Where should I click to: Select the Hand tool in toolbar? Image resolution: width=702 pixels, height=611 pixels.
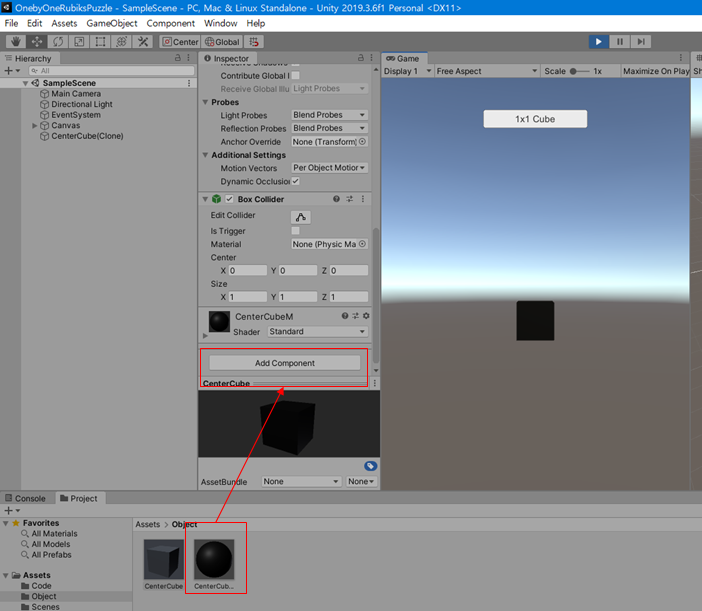pos(16,42)
